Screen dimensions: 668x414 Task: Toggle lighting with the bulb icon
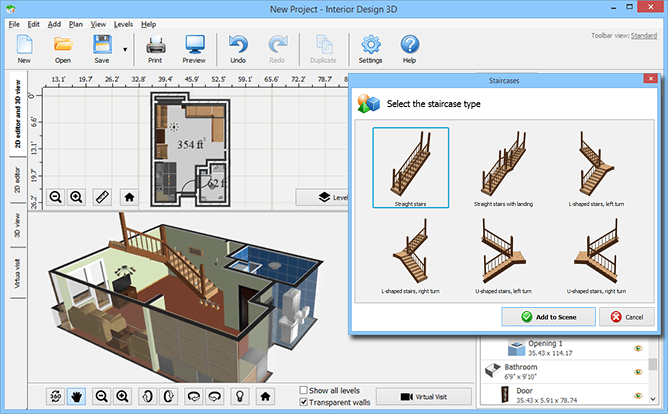point(240,397)
